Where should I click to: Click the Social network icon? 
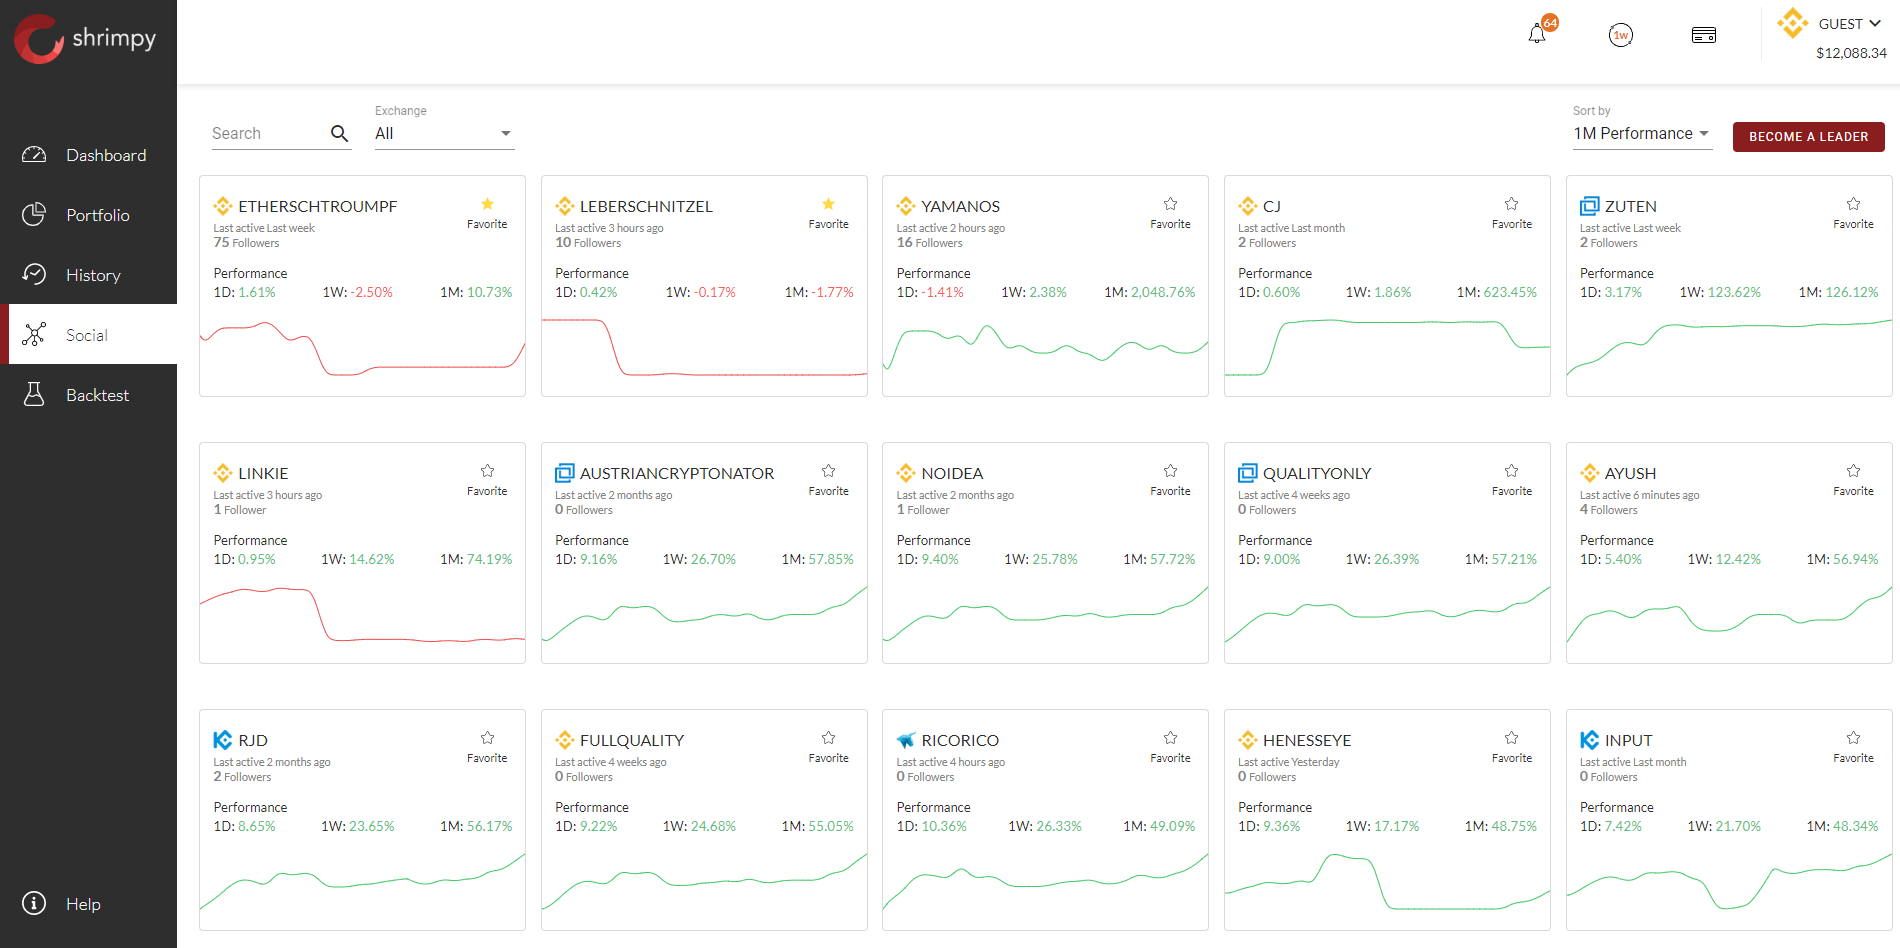click(x=34, y=334)
